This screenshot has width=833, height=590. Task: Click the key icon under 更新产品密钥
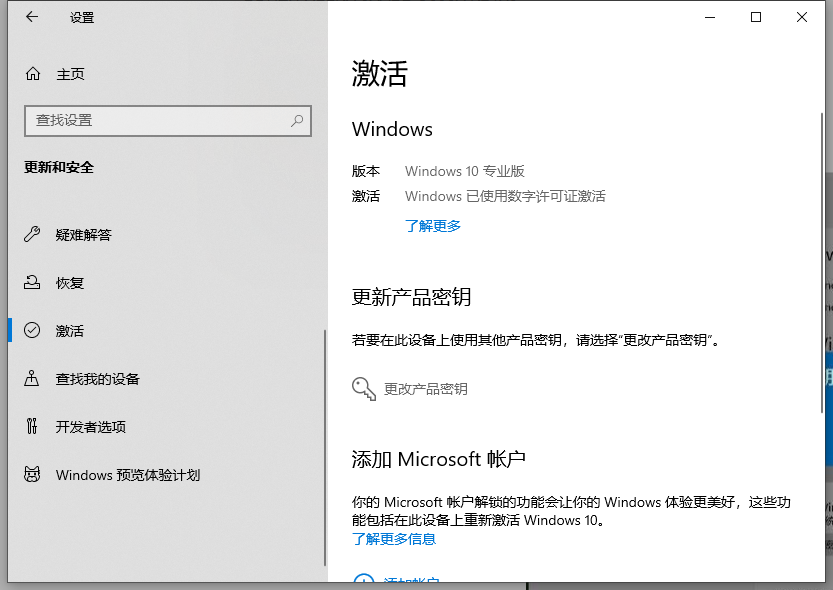[364, 388]
